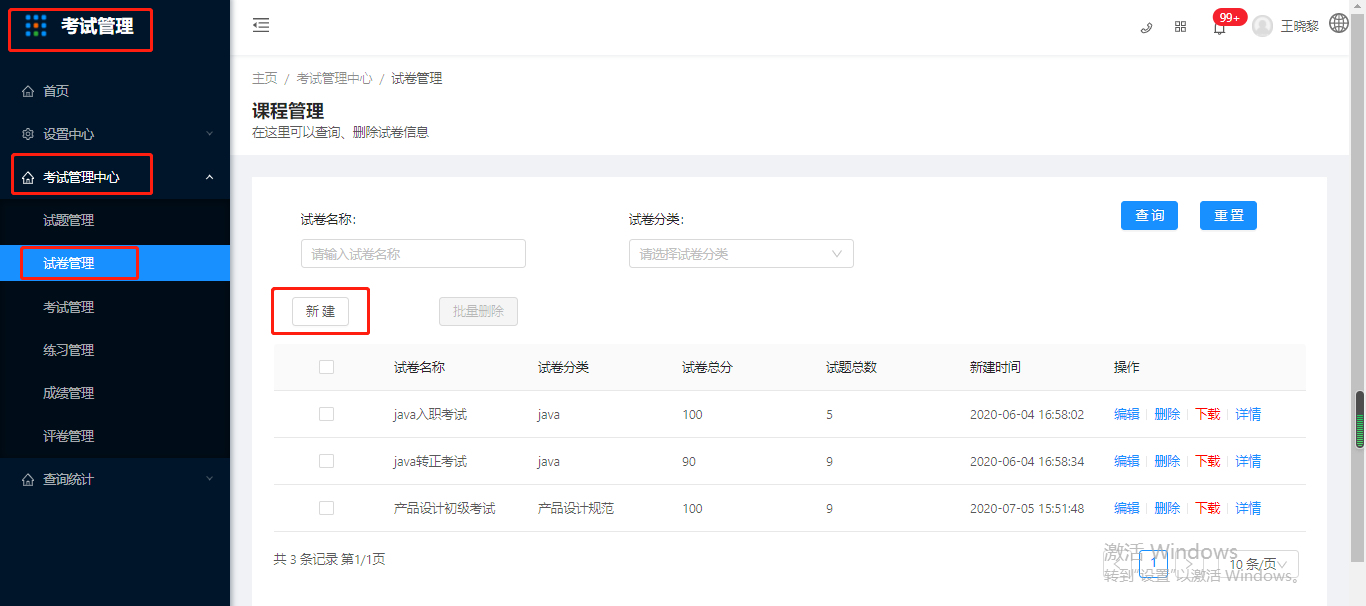Click 考试管理中心 in the breadcrumb
Viewport: 1366px width, 606px height.
334,78
